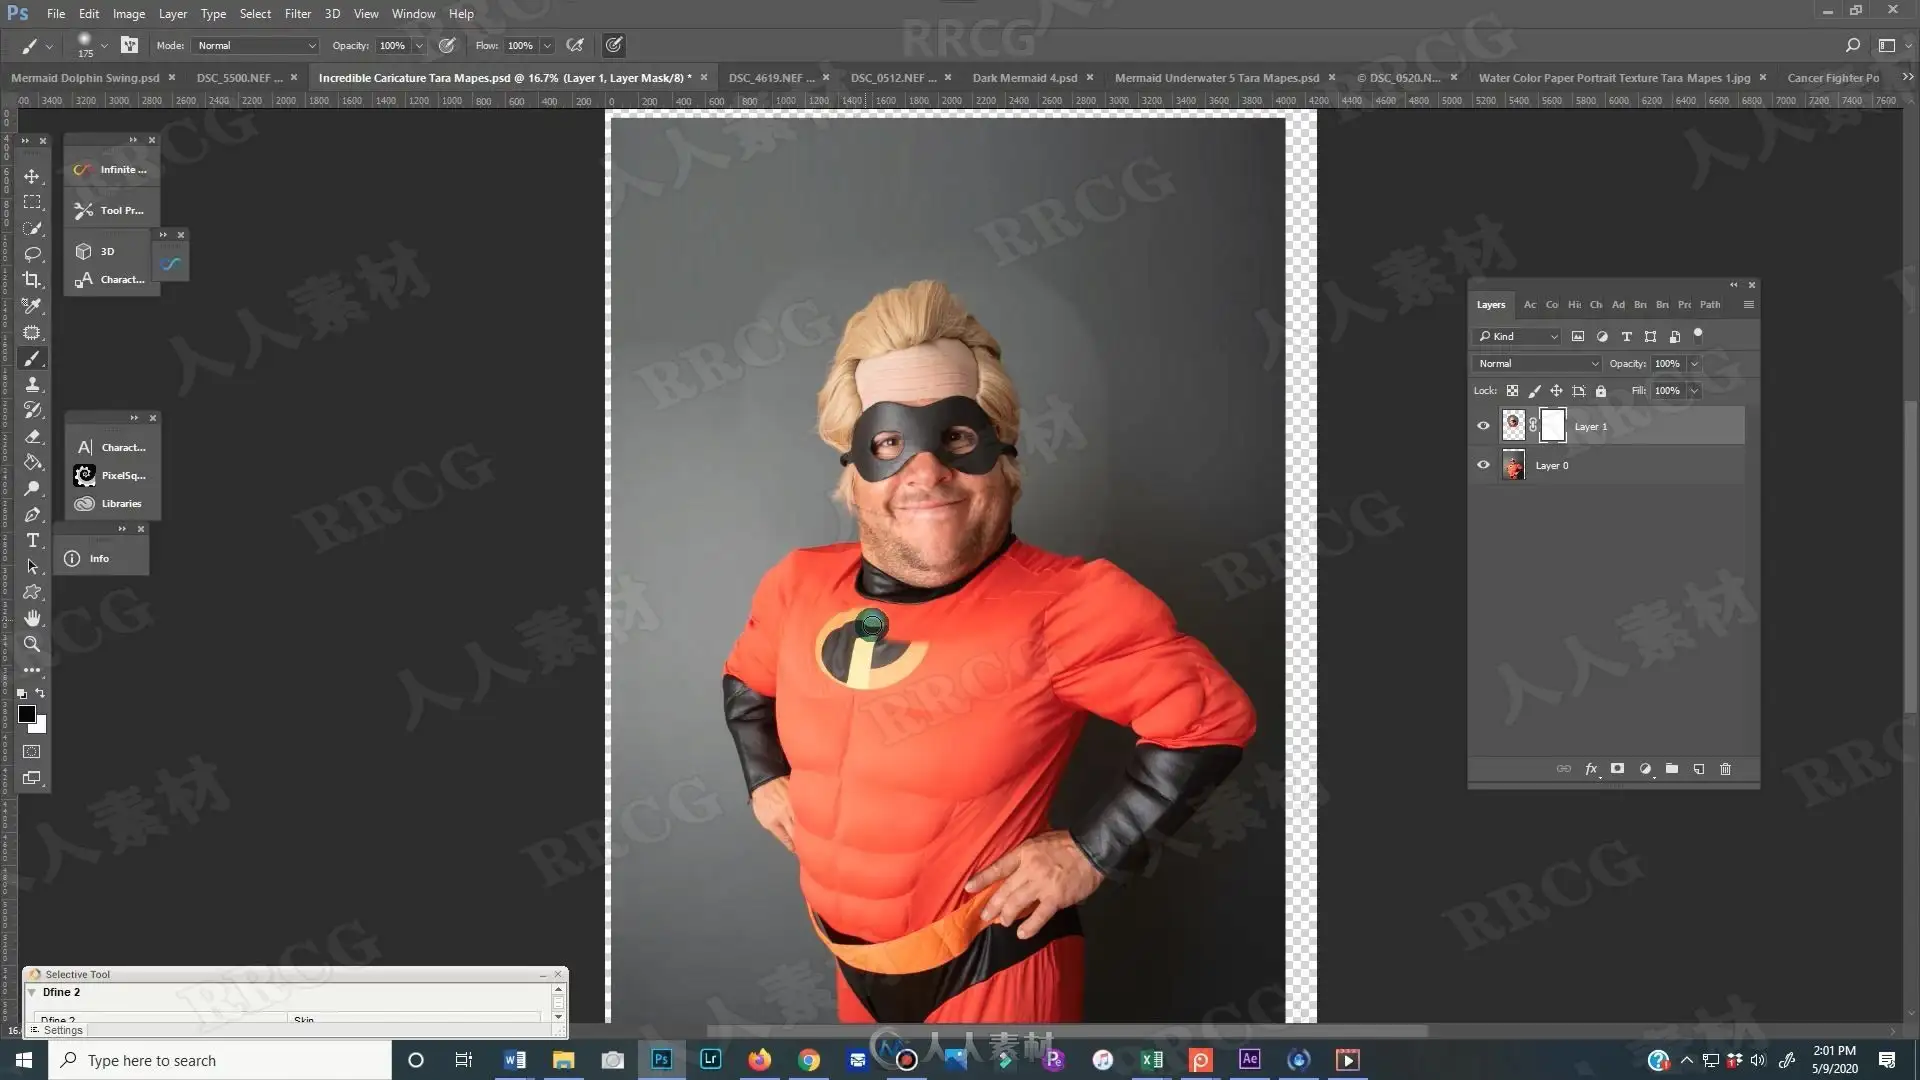1920x1080 pixels.
Task: Click the foreground color swatch
Action: pyautogui.click(x=27, y=714)
